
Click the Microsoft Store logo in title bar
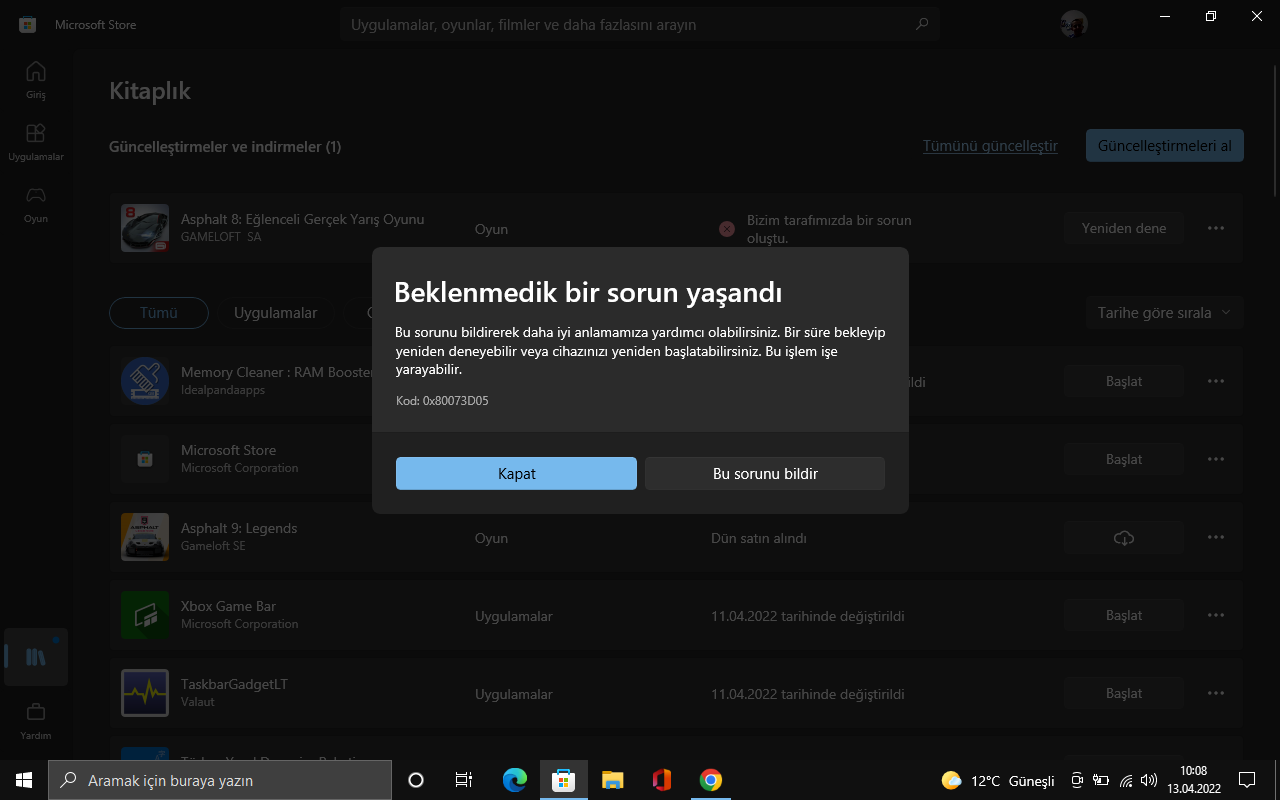[28, 24]
